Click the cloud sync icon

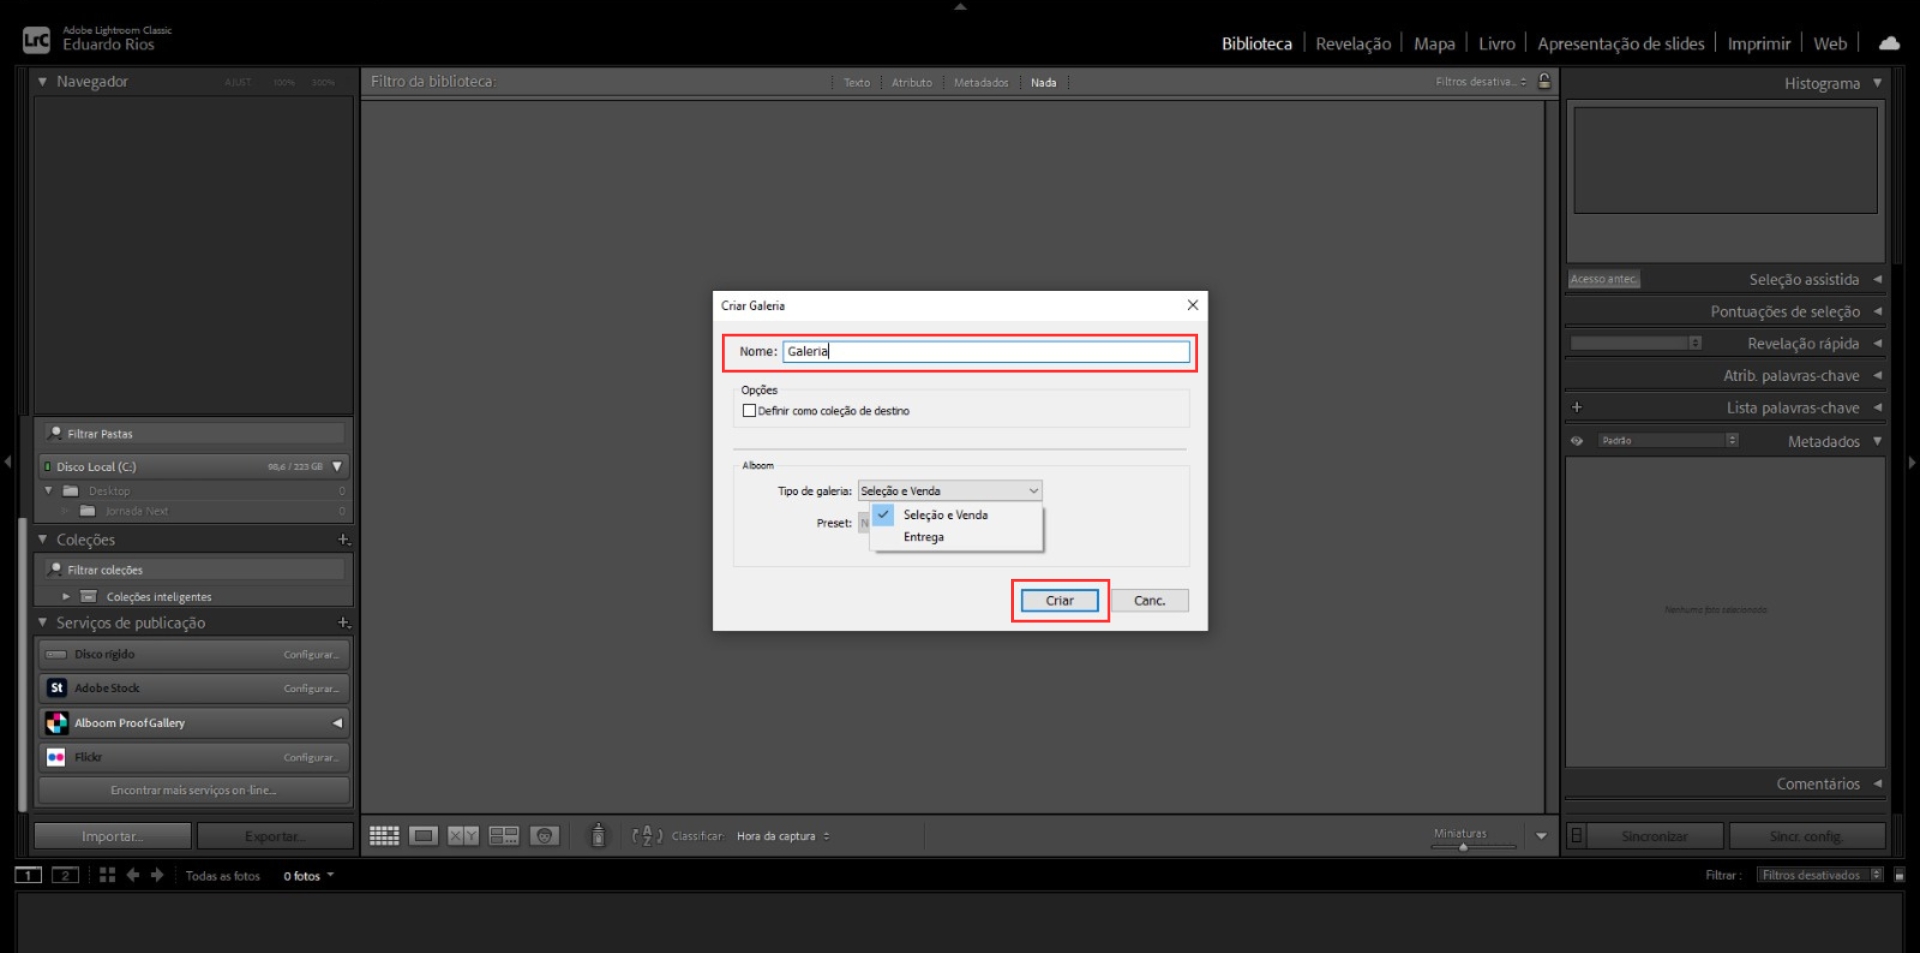click(x=1888, y=43)
